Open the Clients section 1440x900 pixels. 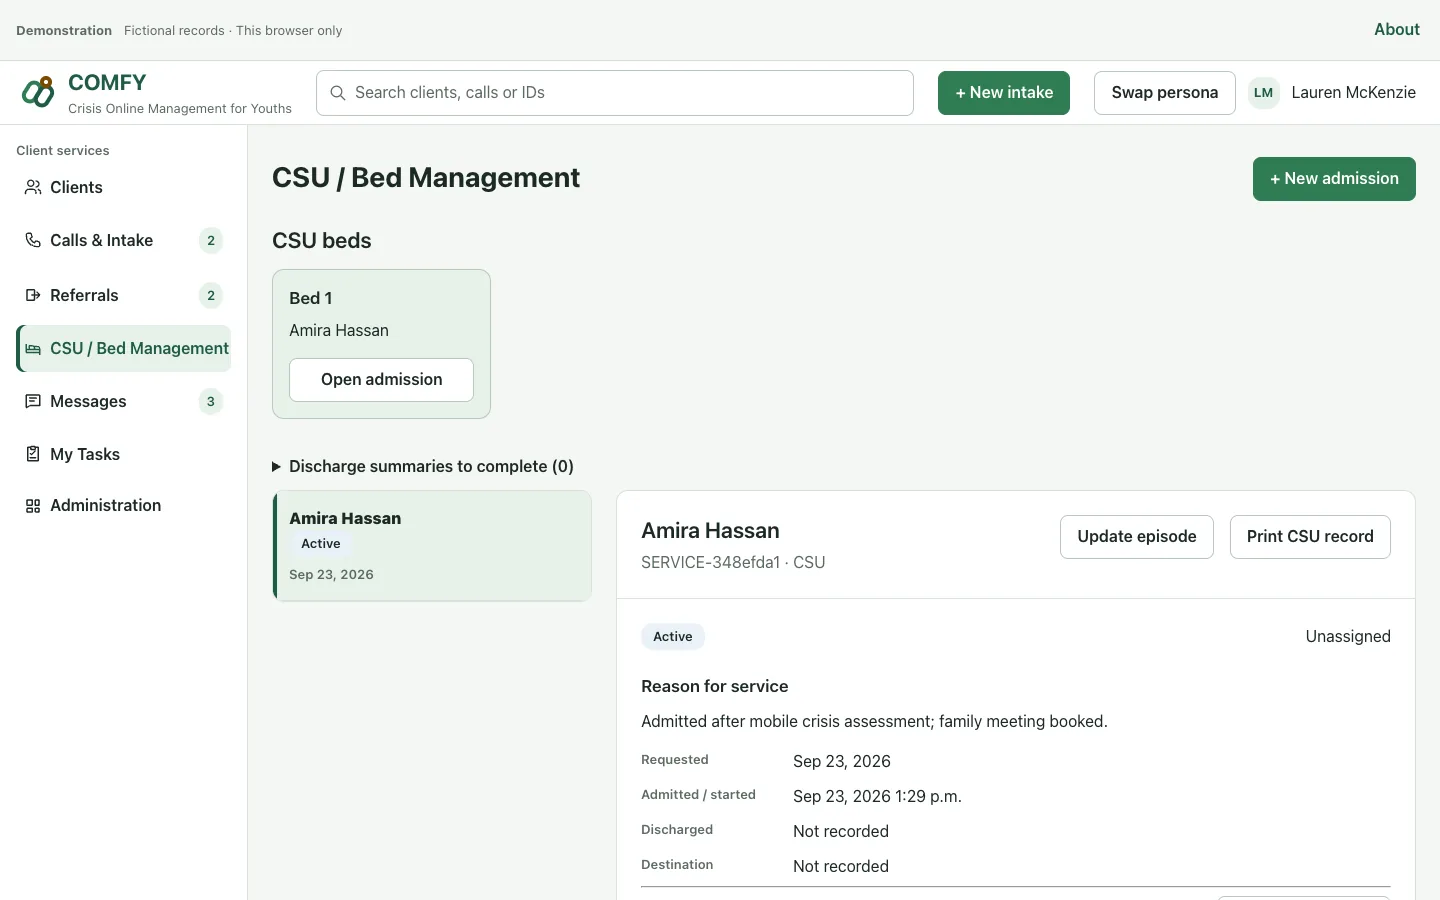(x=123, y=187)
